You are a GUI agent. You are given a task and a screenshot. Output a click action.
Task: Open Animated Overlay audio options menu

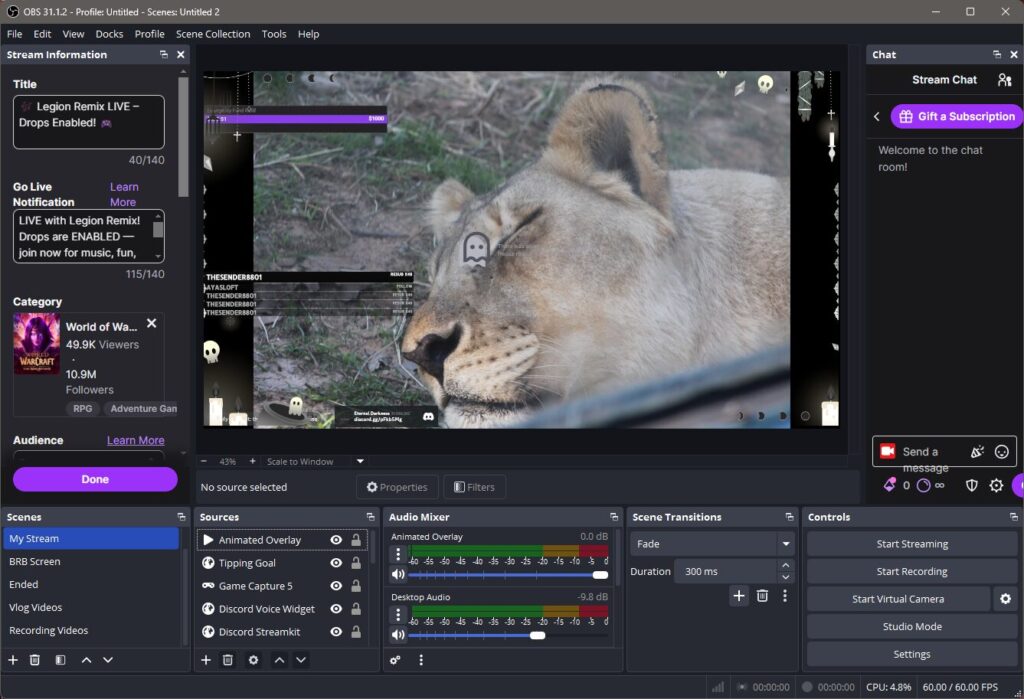(x=398, y=554)
